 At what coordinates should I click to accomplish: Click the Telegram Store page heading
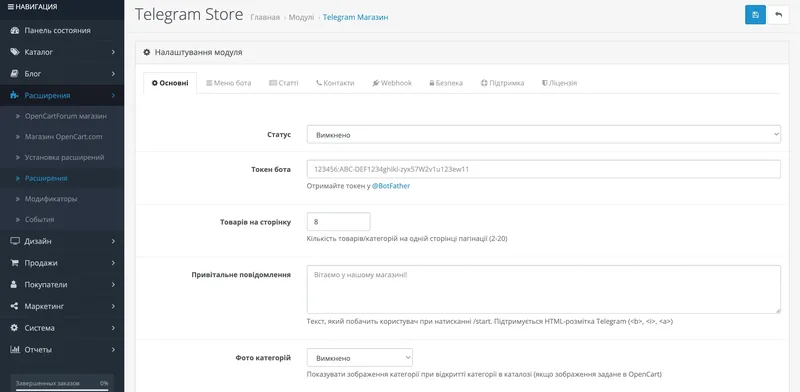tap(189, 15)
